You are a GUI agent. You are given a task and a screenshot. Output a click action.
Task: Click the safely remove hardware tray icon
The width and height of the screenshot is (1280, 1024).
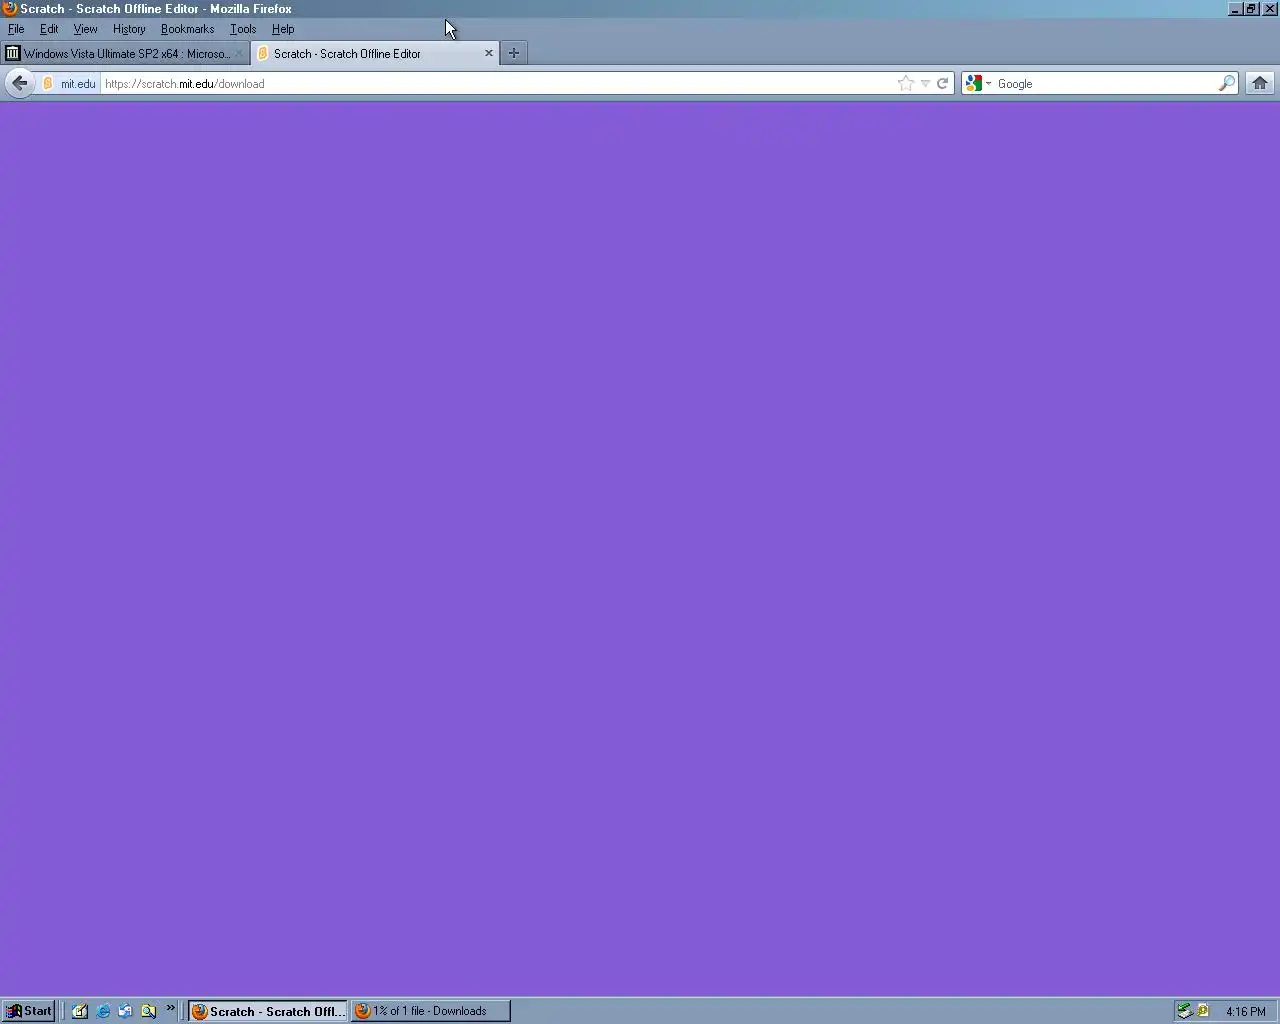pos(1184,1011)
